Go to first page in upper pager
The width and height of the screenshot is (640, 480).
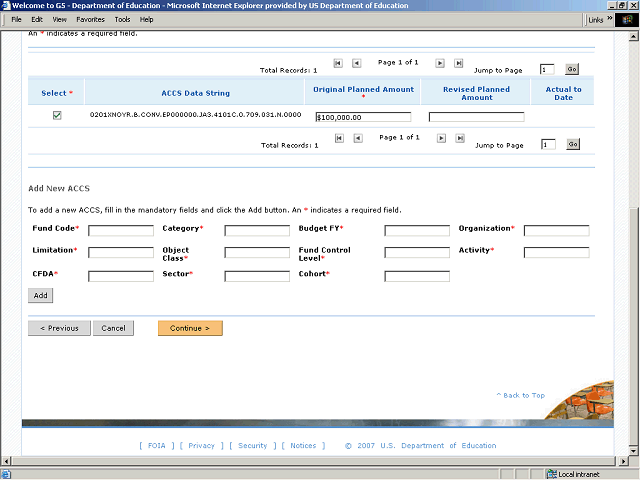(x=338, y=63)
